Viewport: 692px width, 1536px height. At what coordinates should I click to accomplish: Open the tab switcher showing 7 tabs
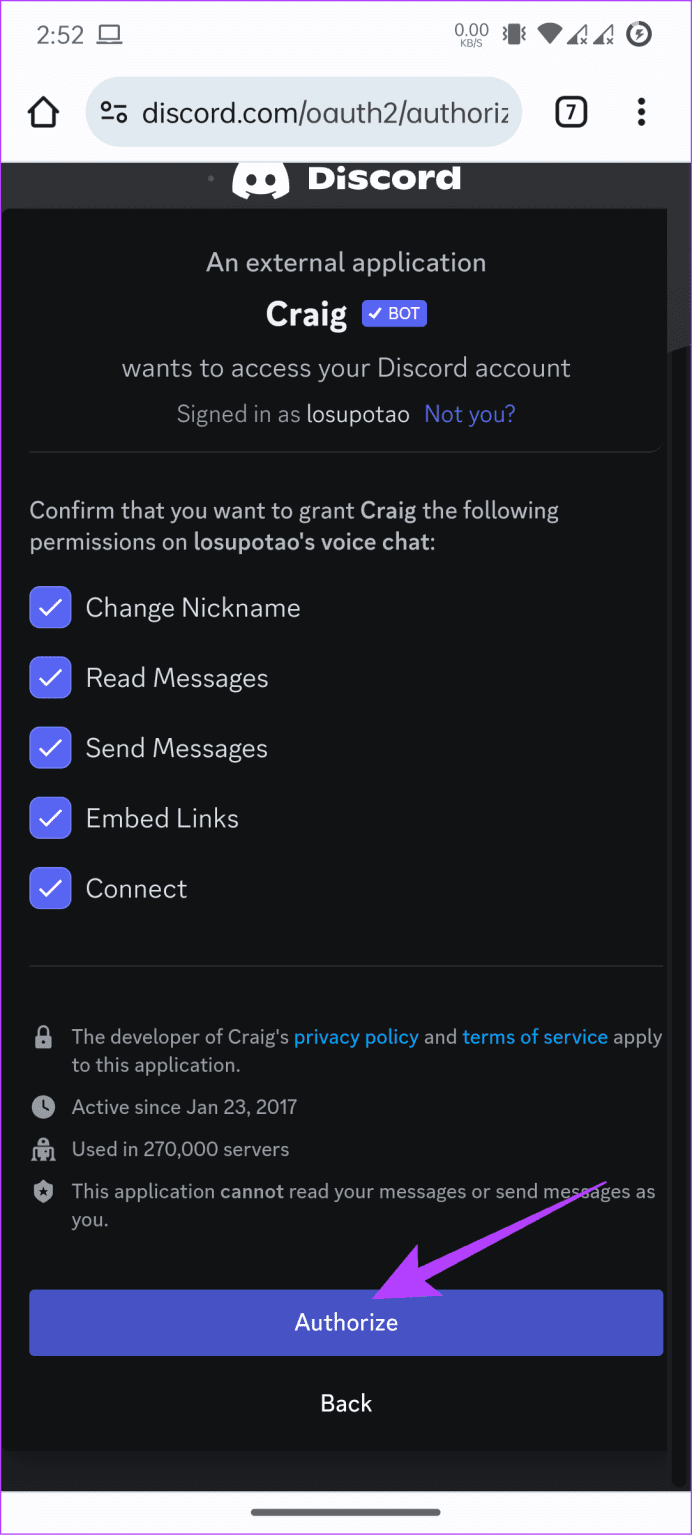(571, 112)
